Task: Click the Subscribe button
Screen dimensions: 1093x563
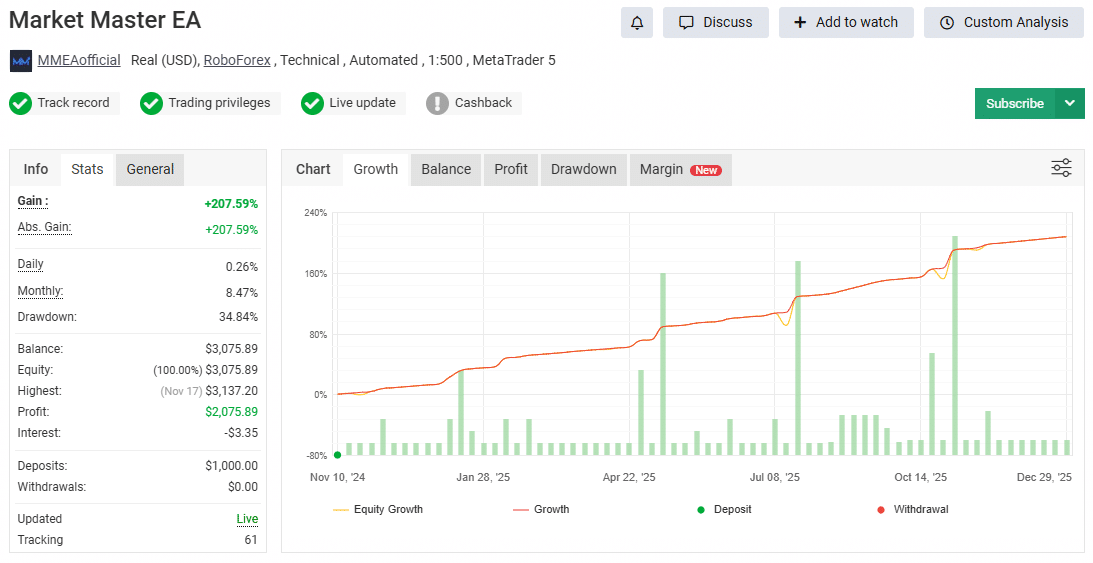Action: (x=1015, y=103)
